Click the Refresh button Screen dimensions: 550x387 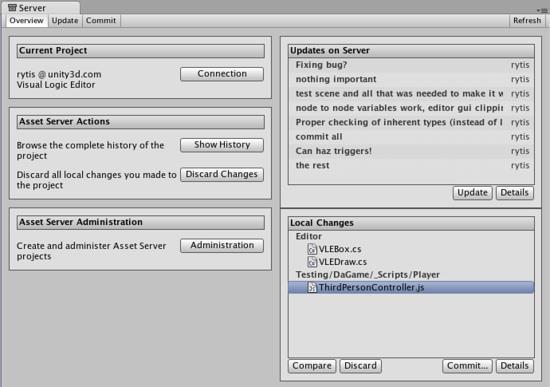[x=527, y=21]
